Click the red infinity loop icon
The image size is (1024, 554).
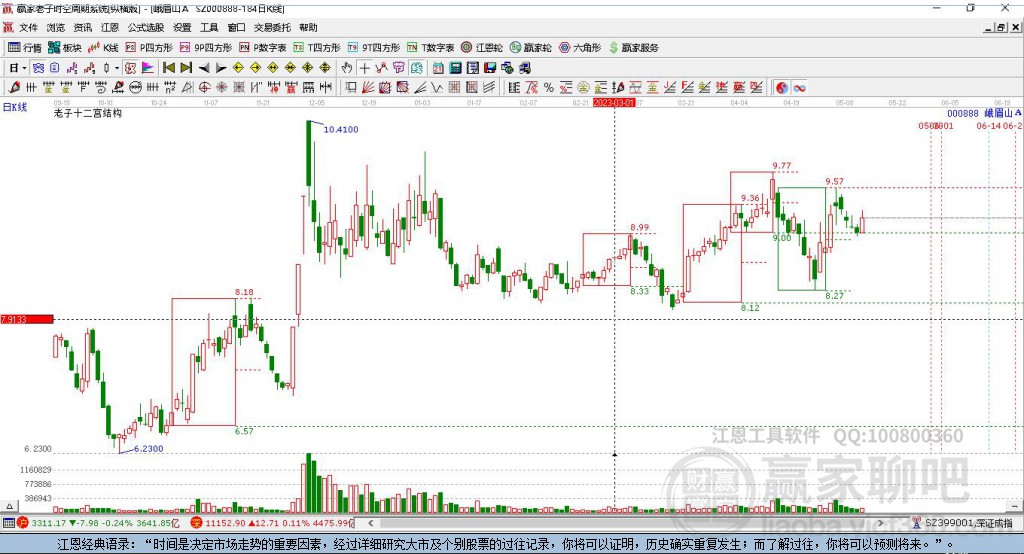(799, 88)
